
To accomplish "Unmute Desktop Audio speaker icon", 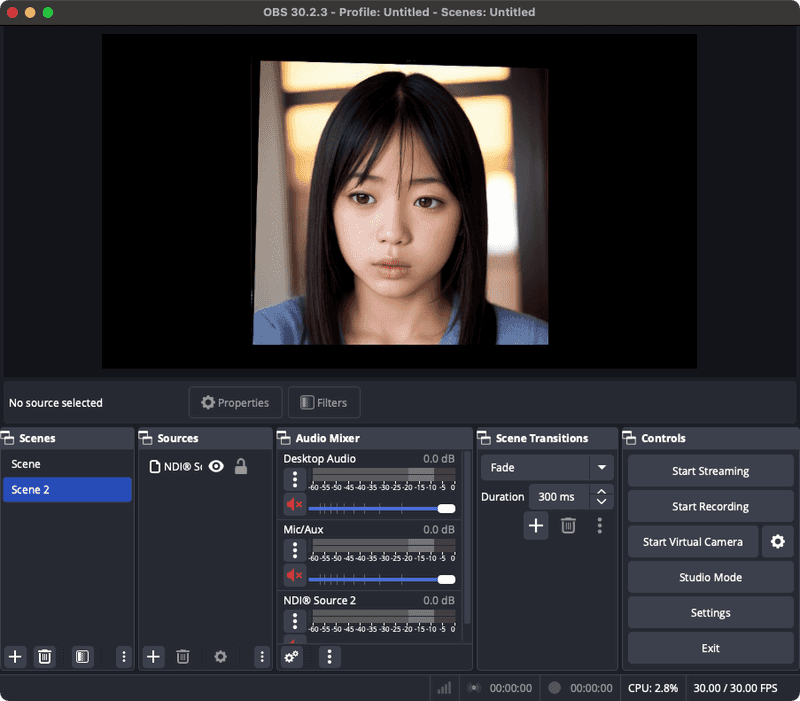I will pyautogui.click(x=294, y=505).
